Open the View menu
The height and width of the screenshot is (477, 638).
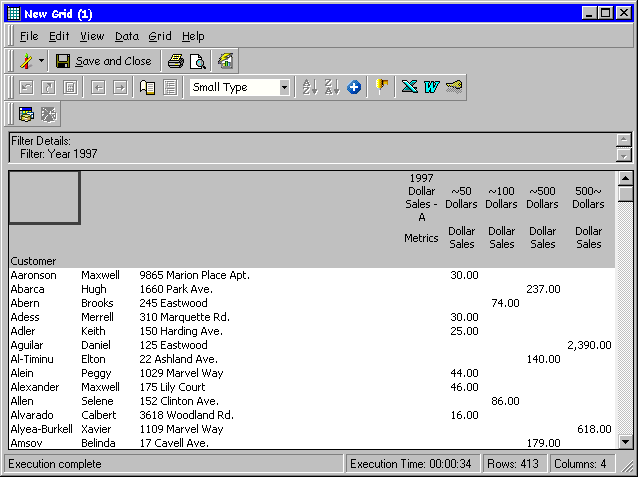(92, 37)
